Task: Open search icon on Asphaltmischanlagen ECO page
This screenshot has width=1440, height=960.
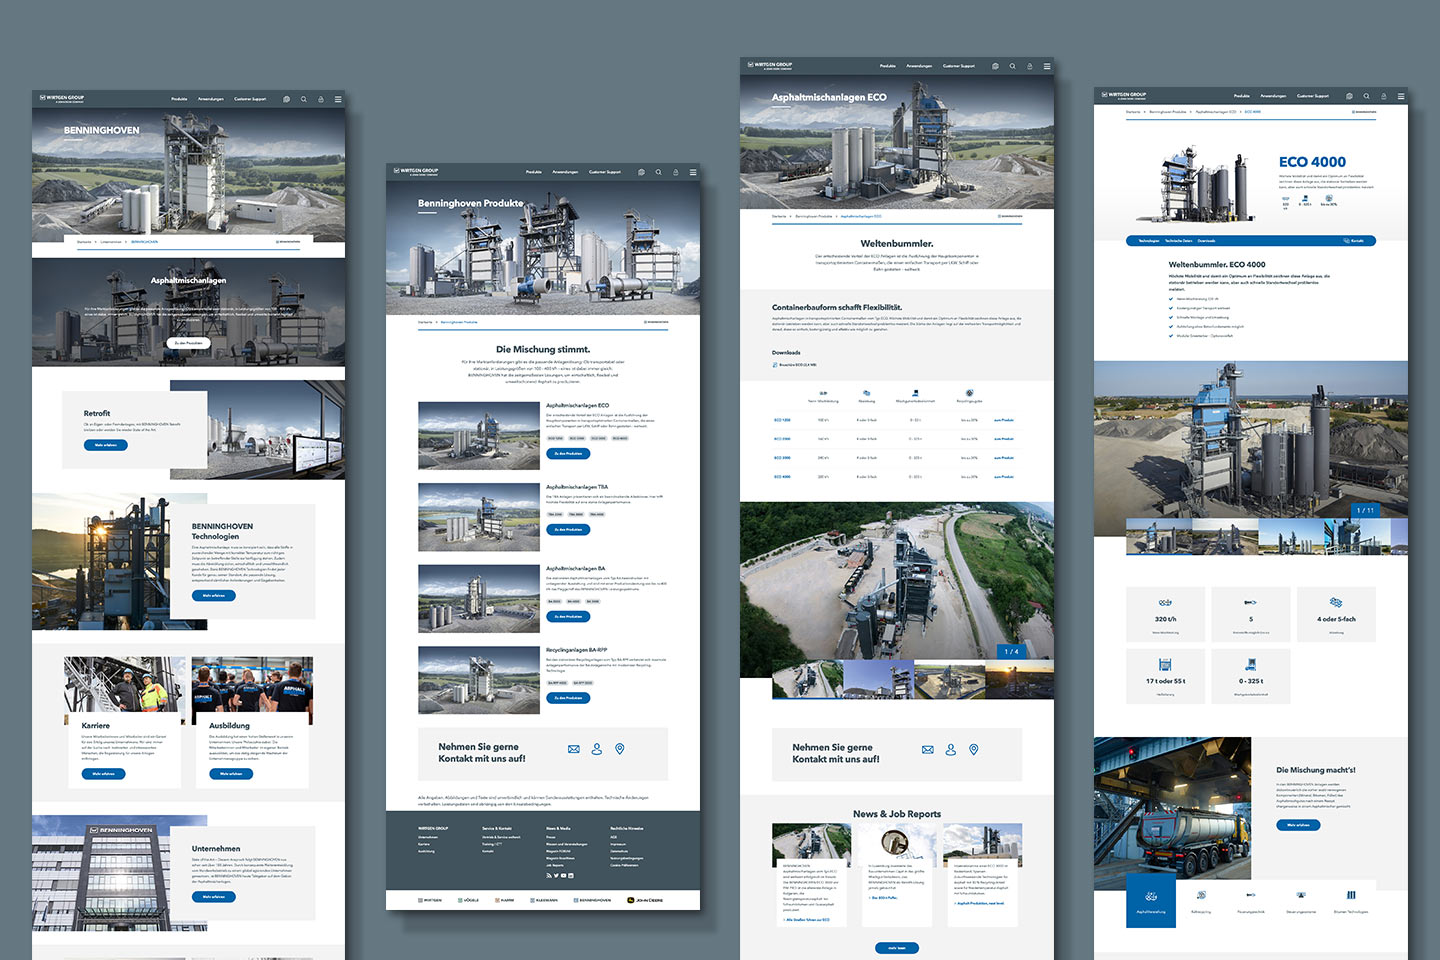Action: click(1012, 66)
